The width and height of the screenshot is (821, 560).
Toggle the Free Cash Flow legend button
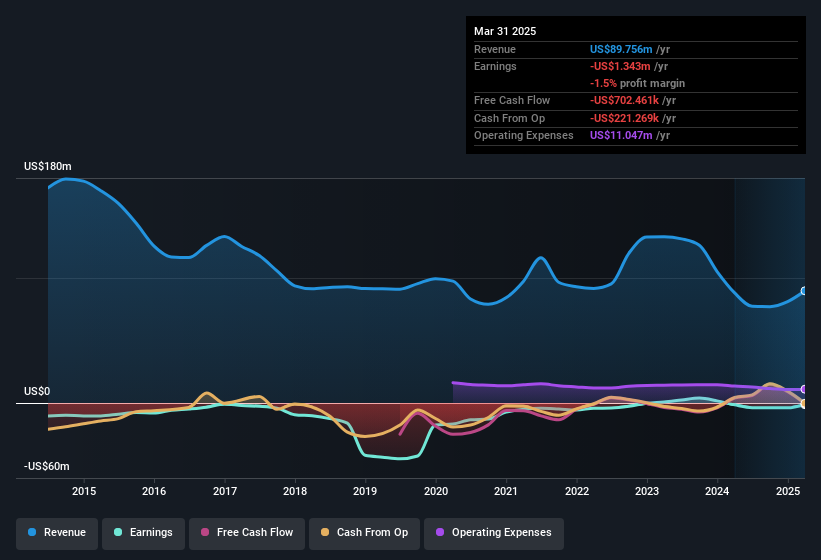click(247, 533)
